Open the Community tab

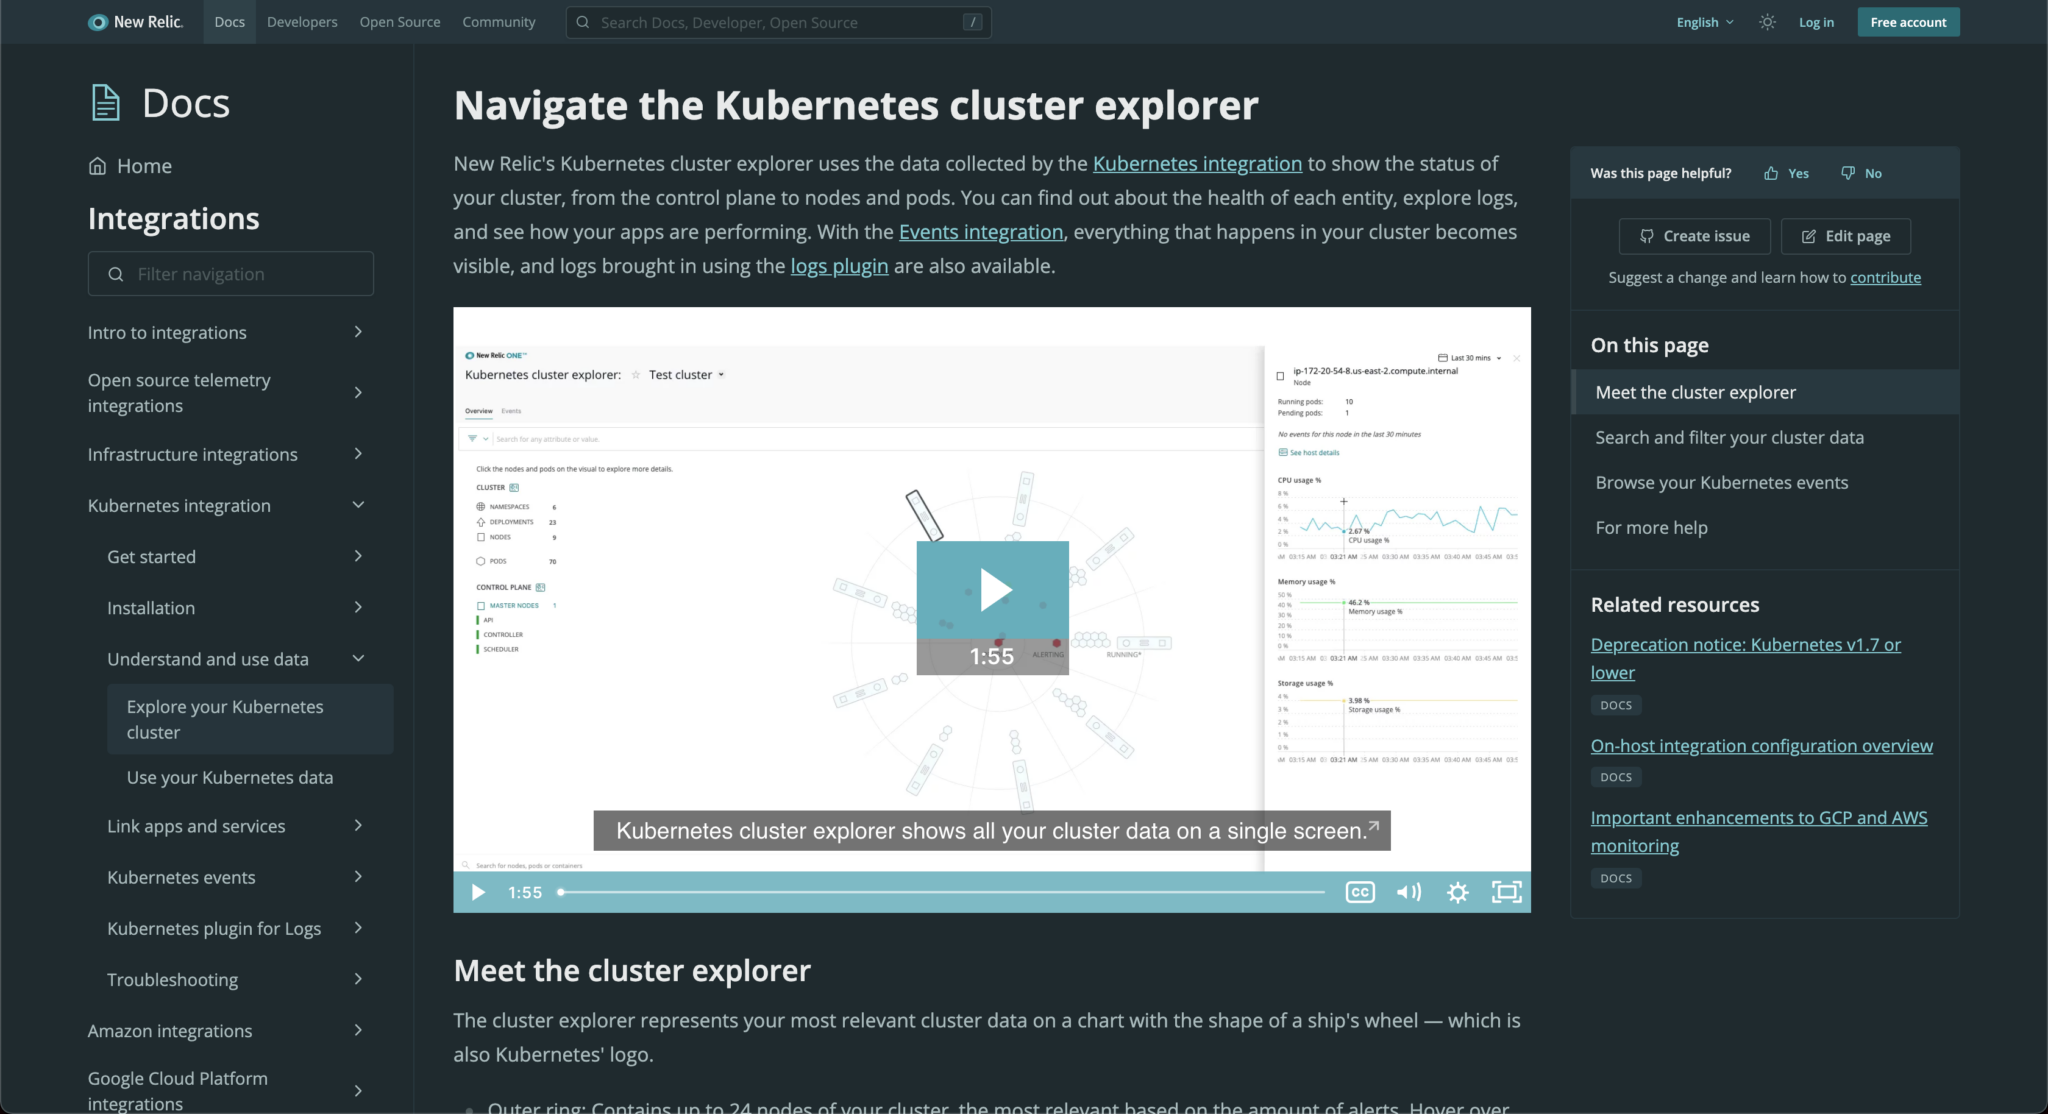click(x=499, y=22)
